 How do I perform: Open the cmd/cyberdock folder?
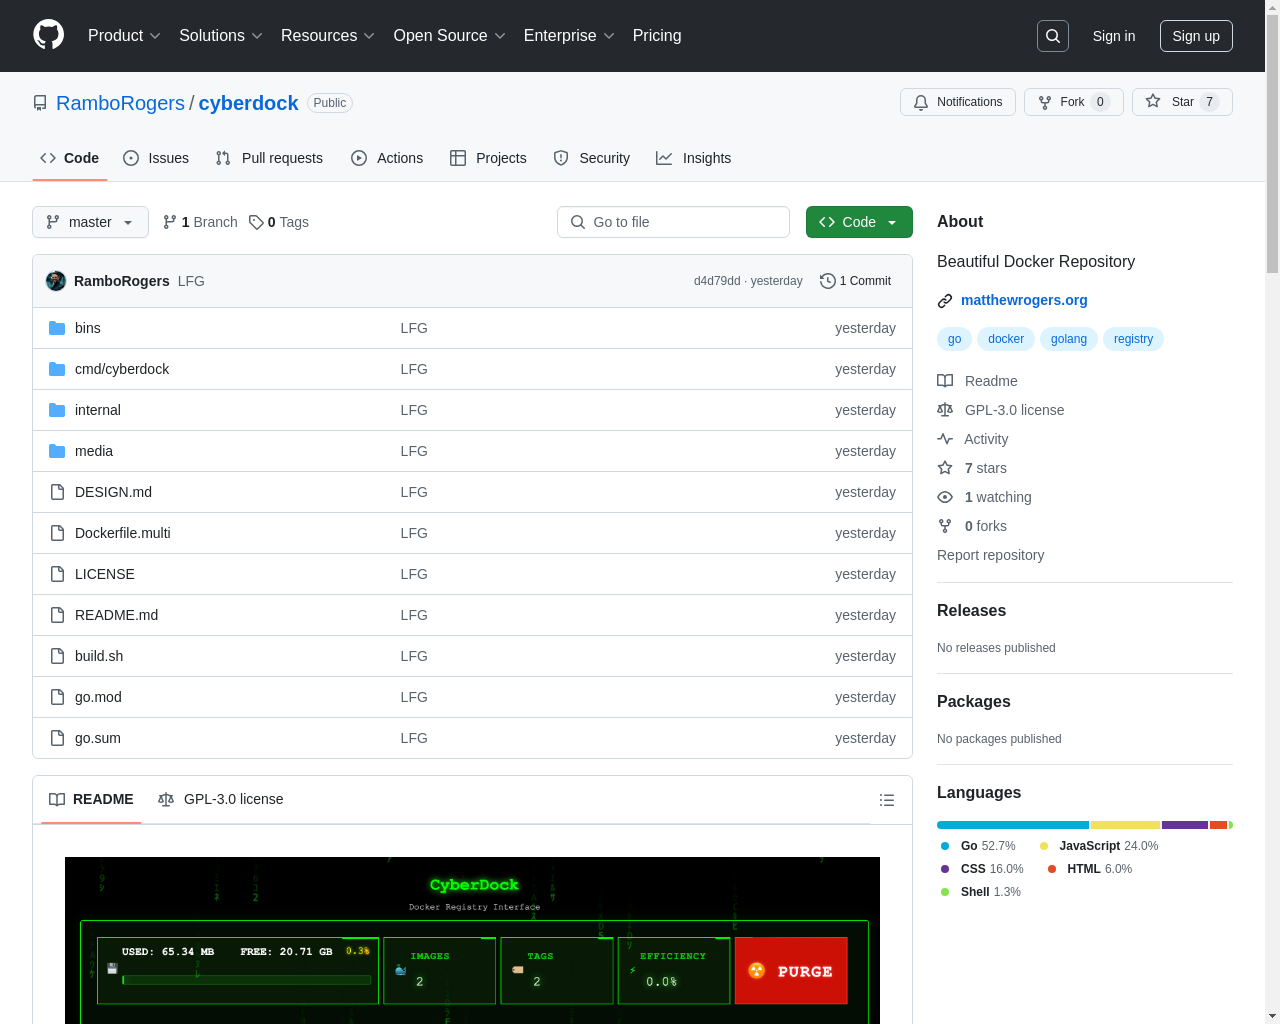(x=122, y=369)
